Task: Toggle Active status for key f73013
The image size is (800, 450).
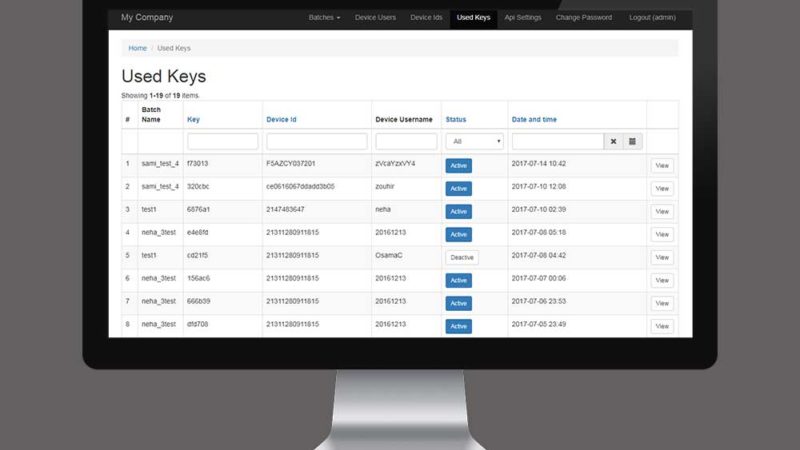Action: (458, 166)
